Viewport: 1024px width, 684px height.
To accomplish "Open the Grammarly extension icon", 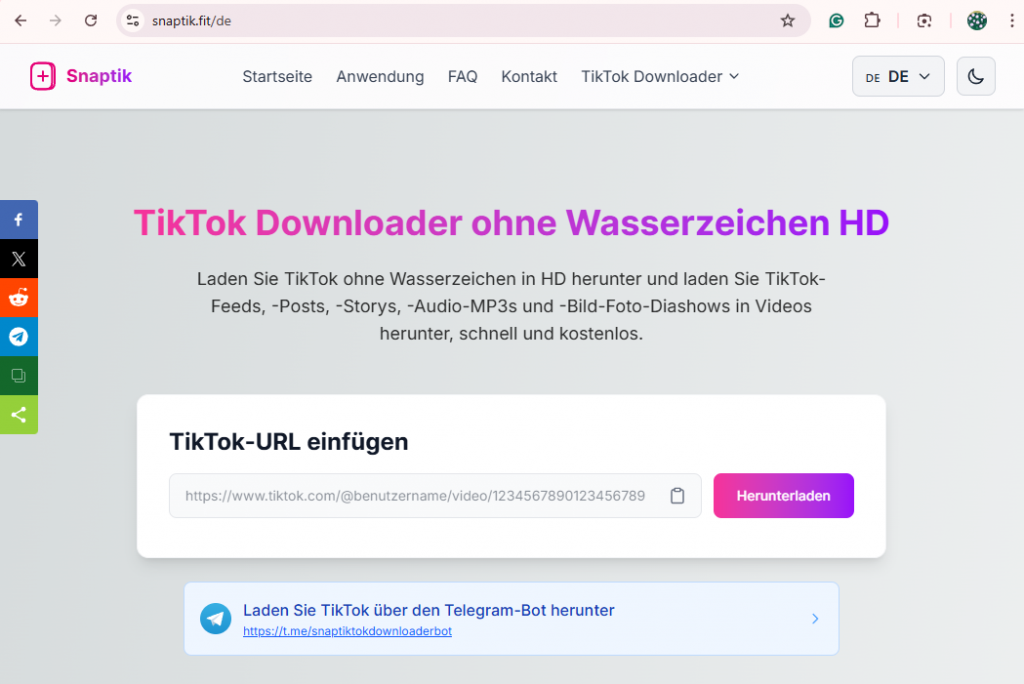I will point(836,21).
